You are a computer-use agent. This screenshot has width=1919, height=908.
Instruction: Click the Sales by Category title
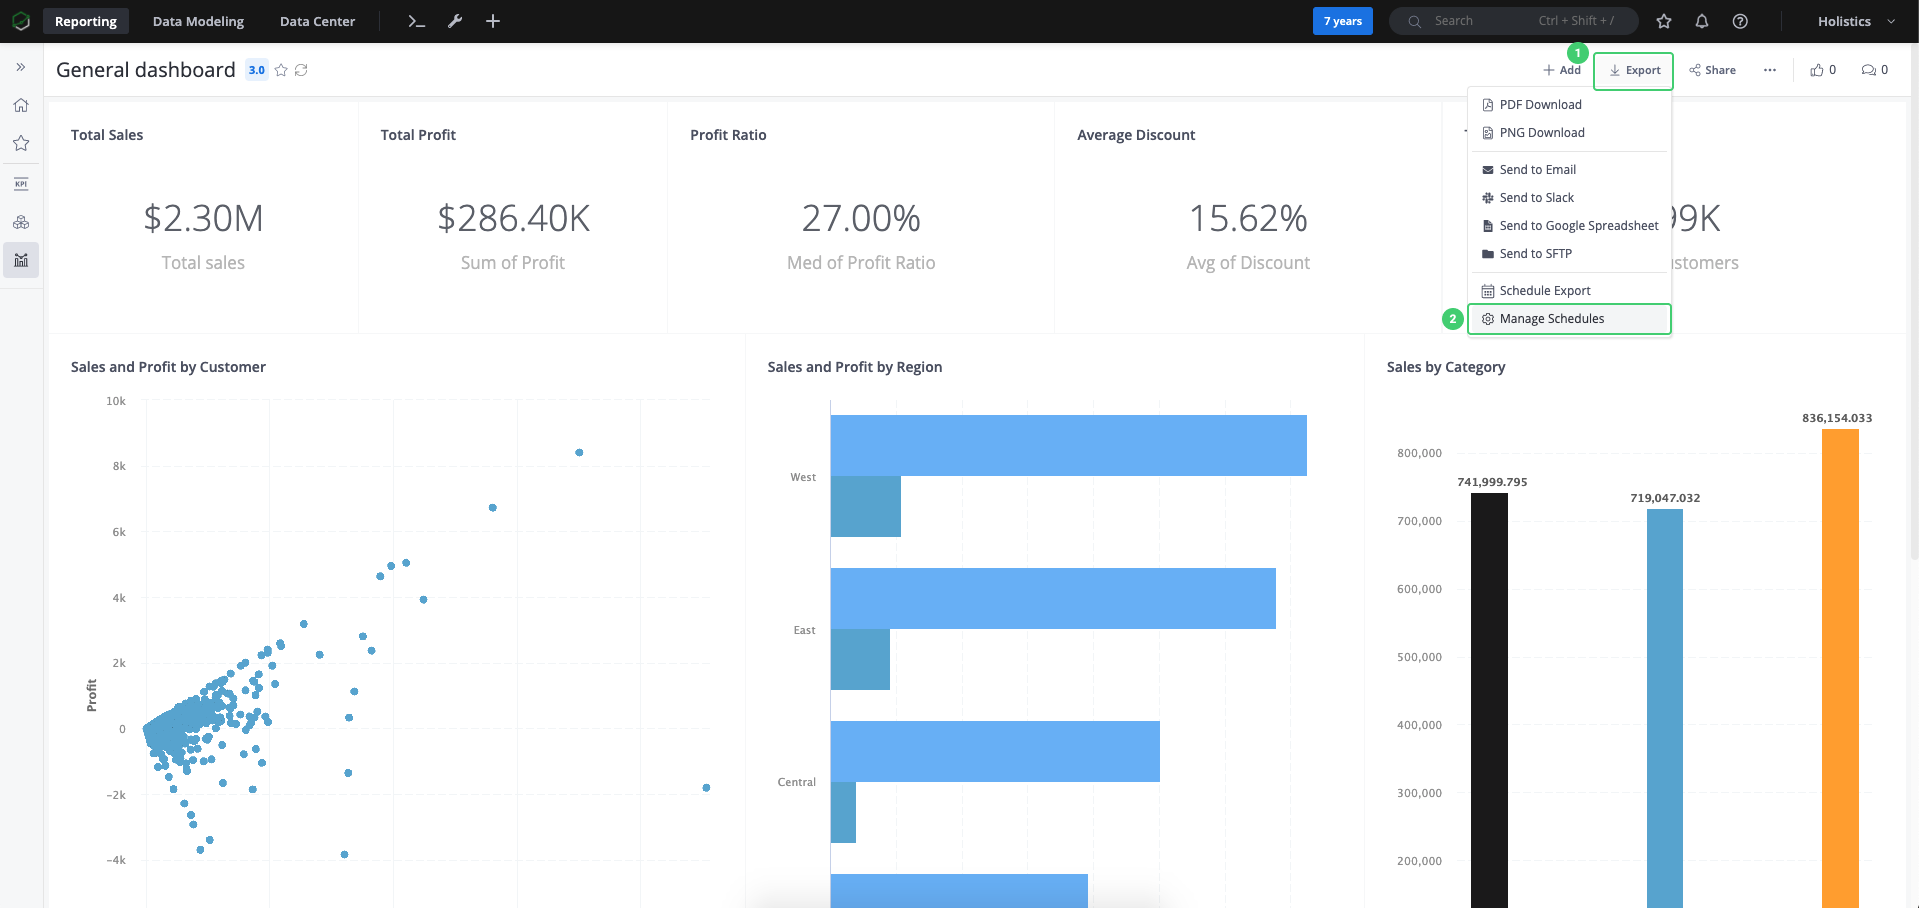point(1446,367)
